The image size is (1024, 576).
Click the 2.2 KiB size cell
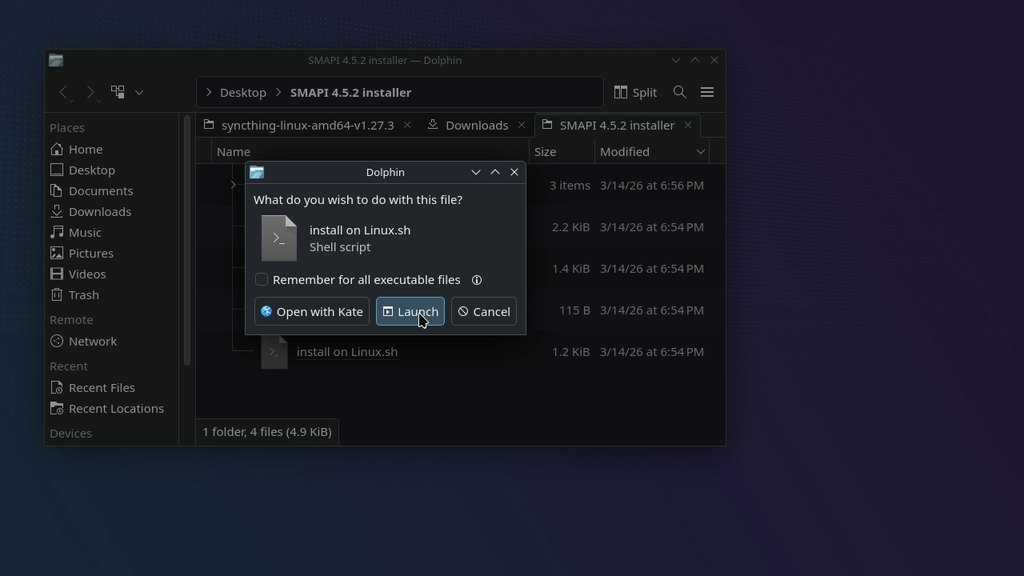[x=571, y=227]
